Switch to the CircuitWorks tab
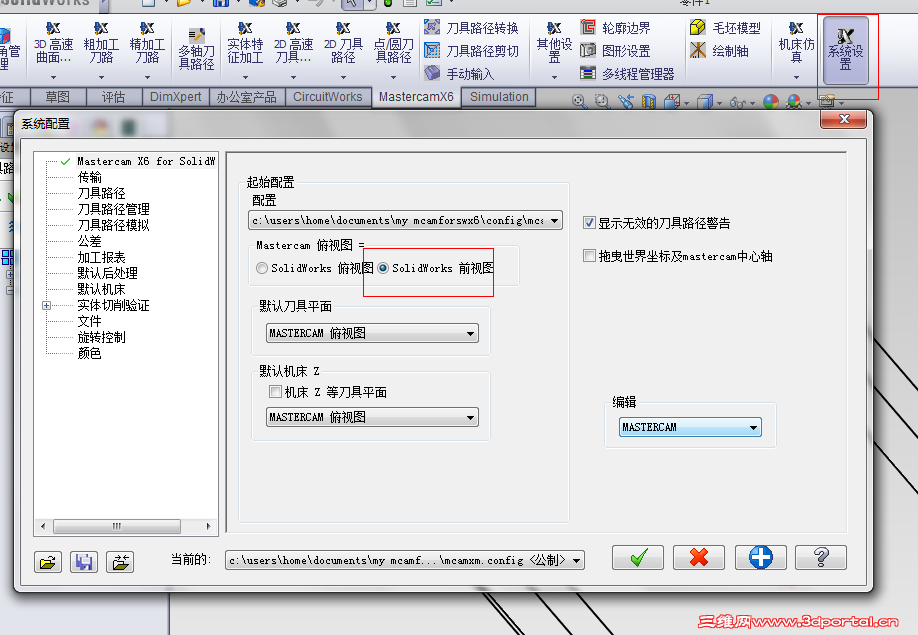This screenshot has height=635, width=918. (328, 97)
